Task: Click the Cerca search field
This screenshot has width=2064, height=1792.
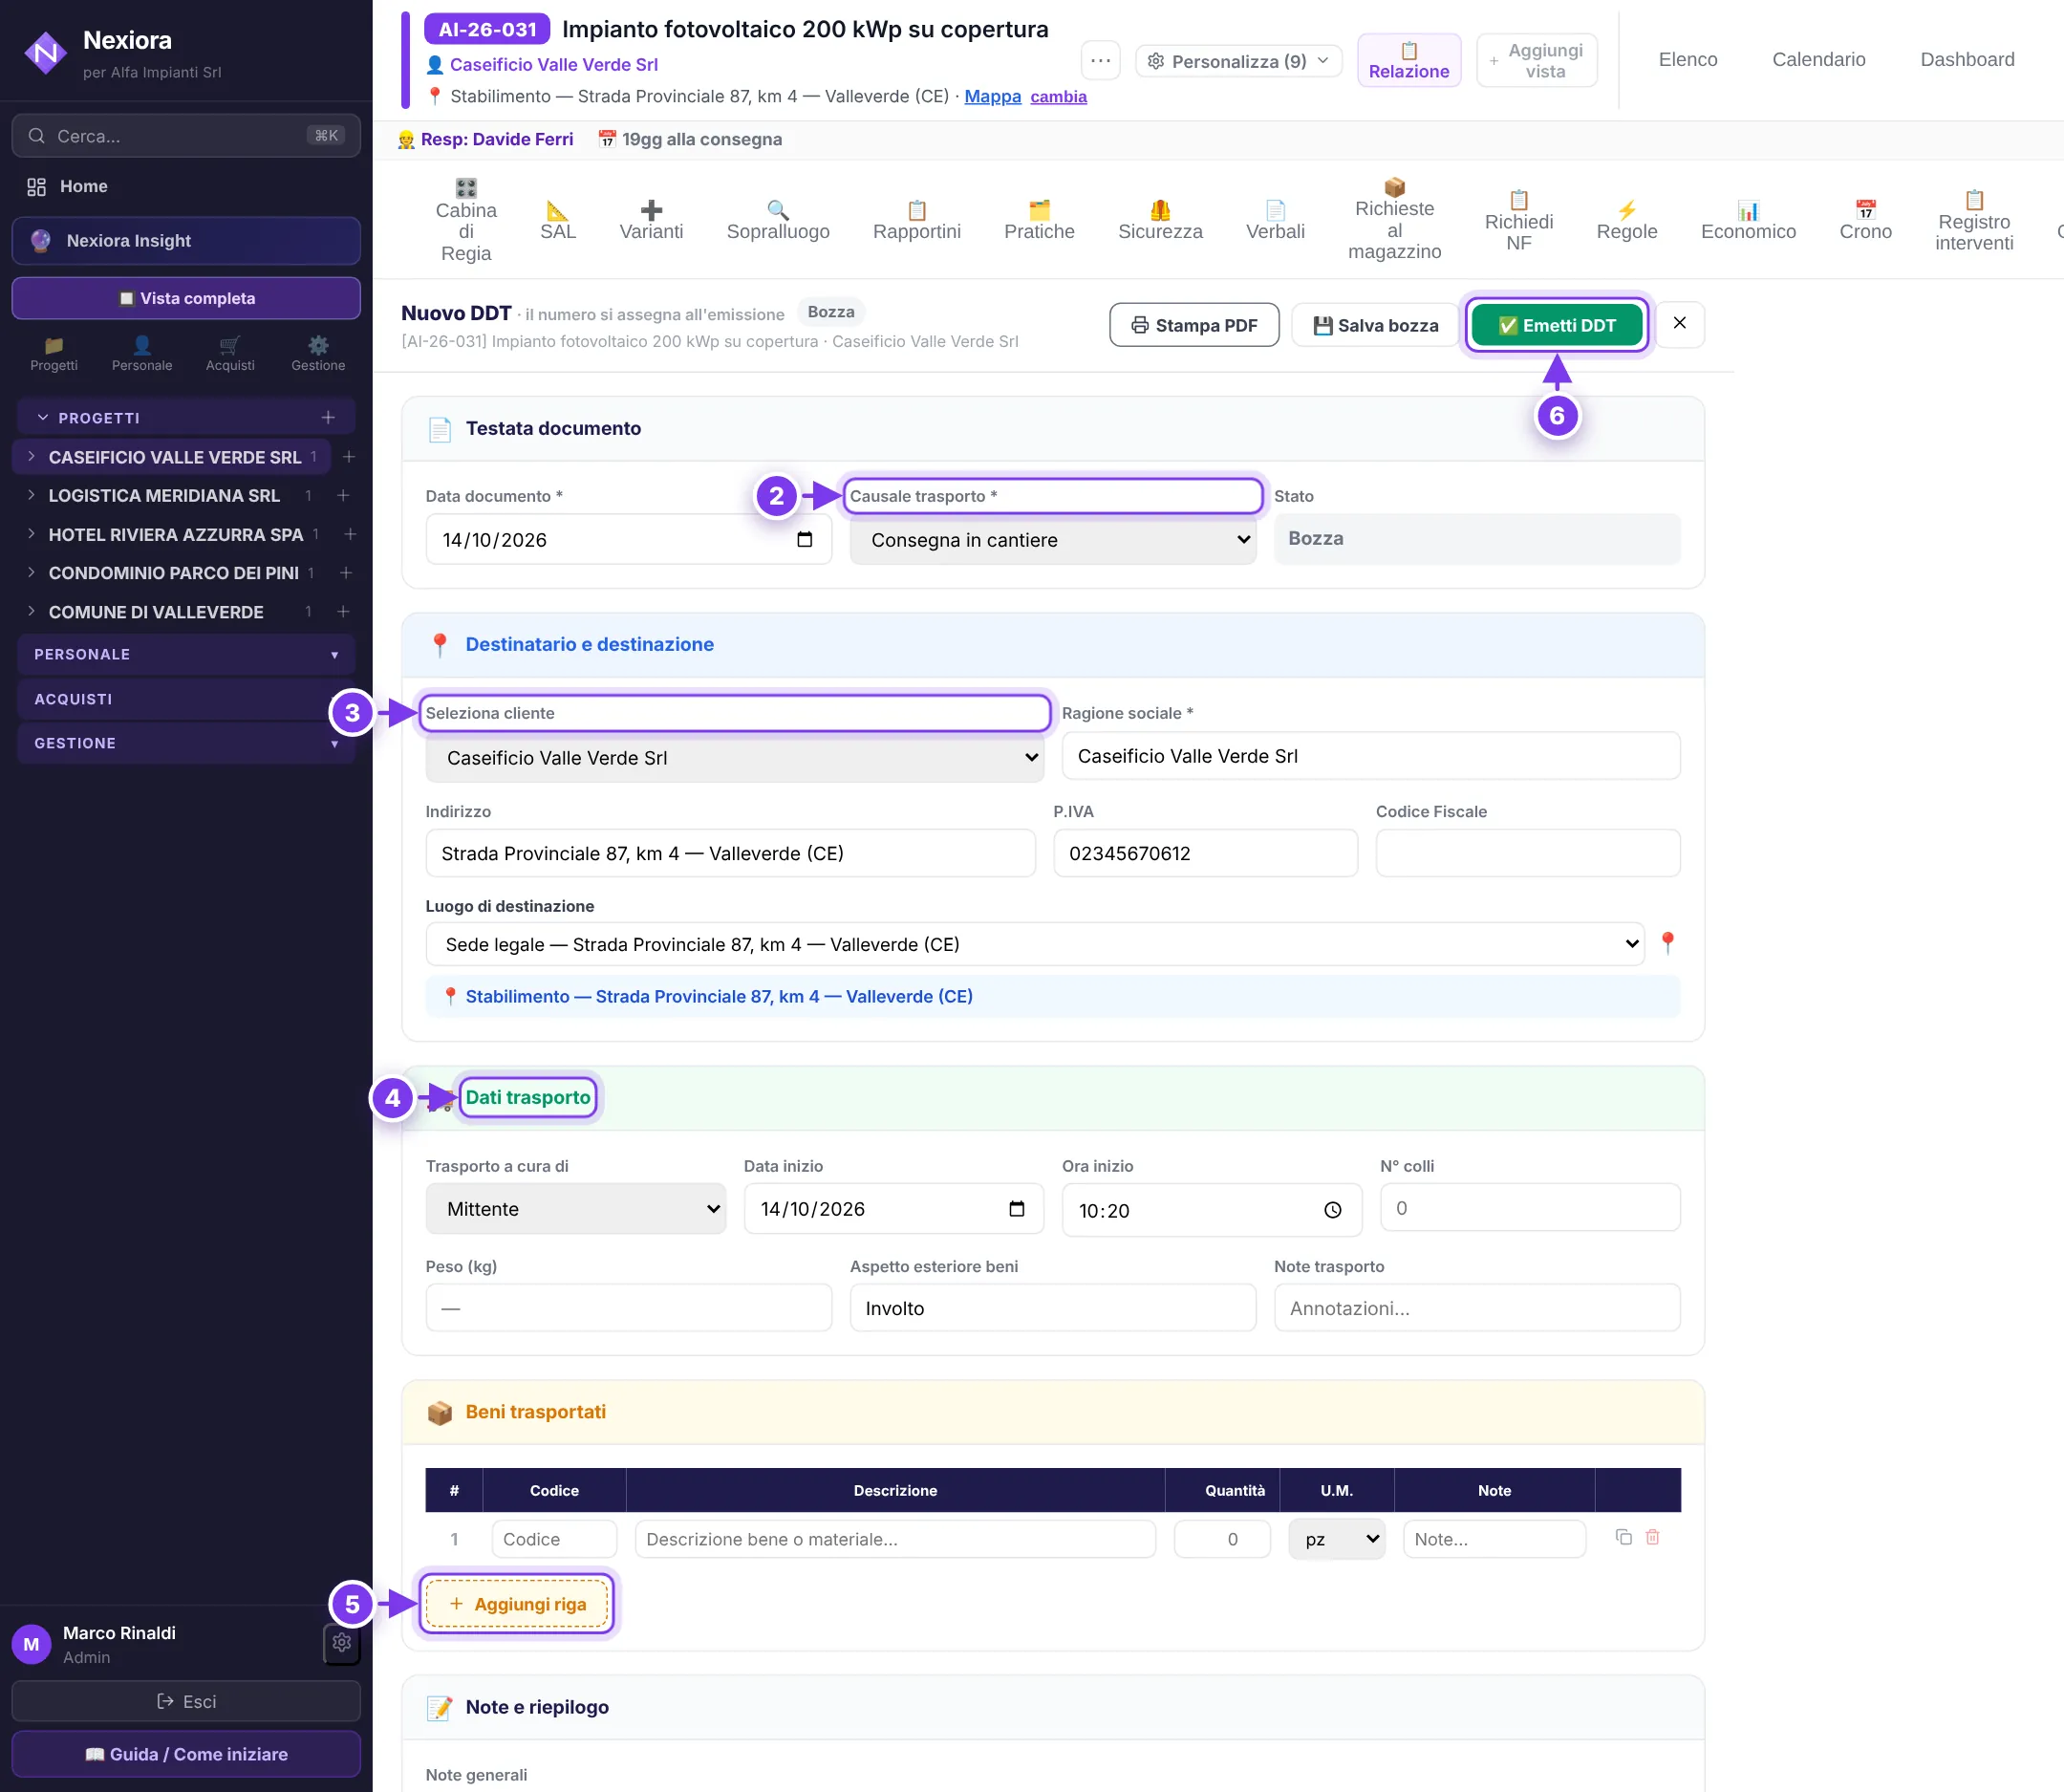Action: pyautogui.click(x=186, y=135)
